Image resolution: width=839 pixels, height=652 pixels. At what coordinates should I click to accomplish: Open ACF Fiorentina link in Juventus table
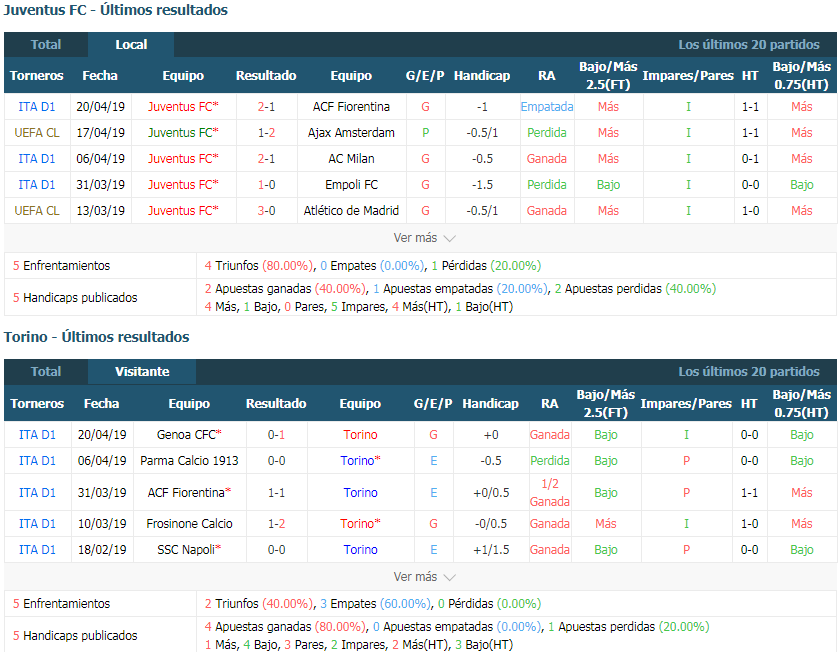pyautogui.click(x=351, y=106)
